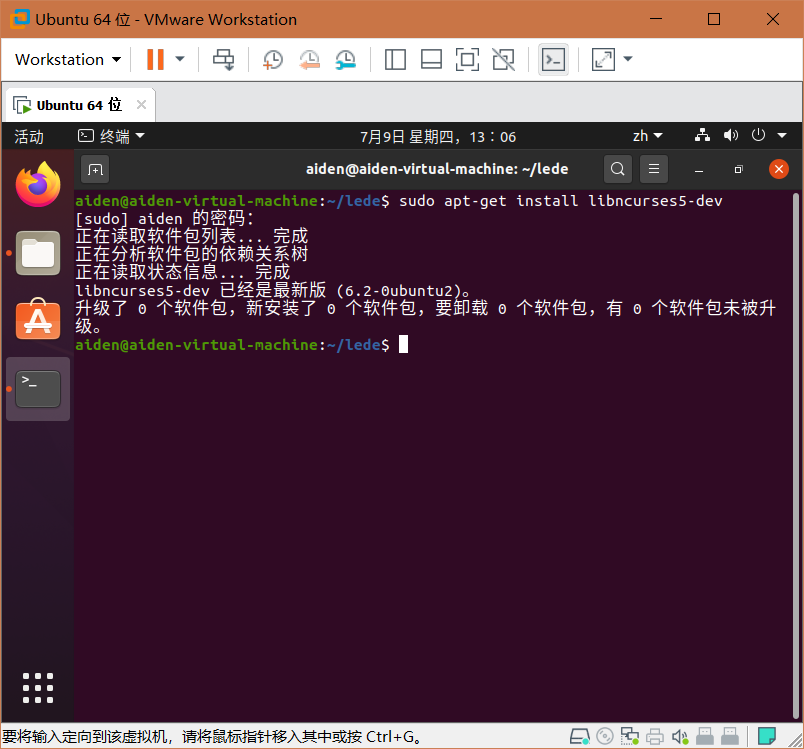This screenshot has width=804, height=749.
Task: Open the terminal search
Action: (617, 168)
